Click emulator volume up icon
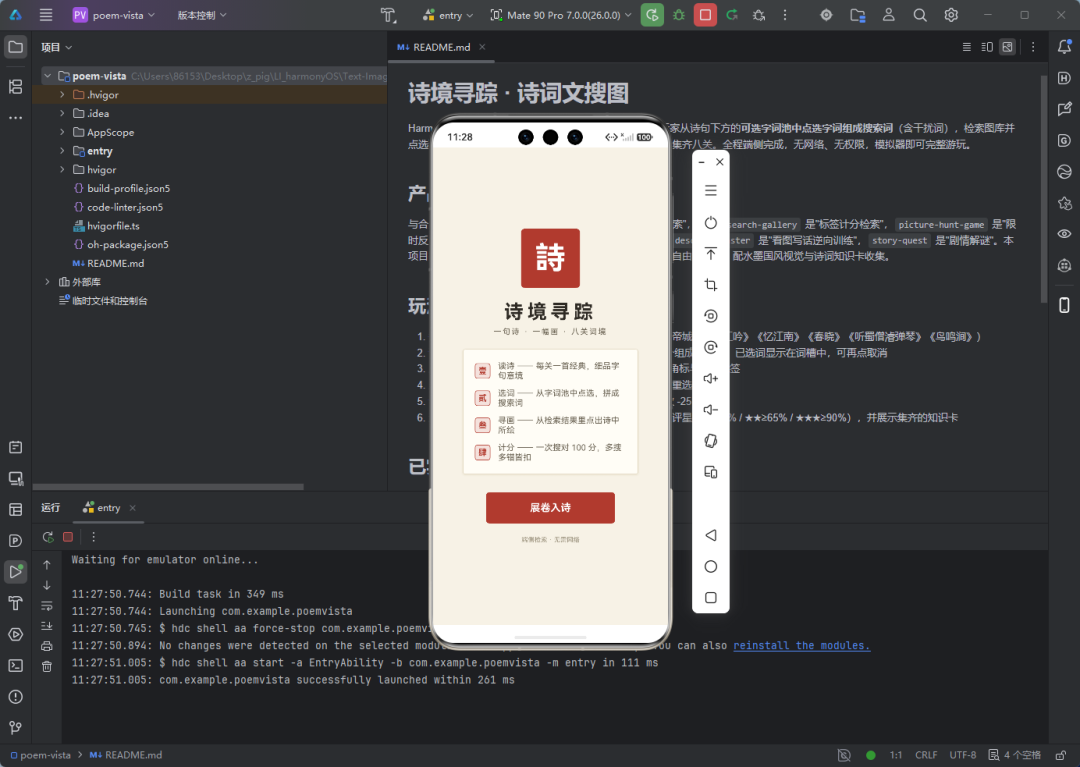This screenshot has height=767, width=1080. [711, 378]
